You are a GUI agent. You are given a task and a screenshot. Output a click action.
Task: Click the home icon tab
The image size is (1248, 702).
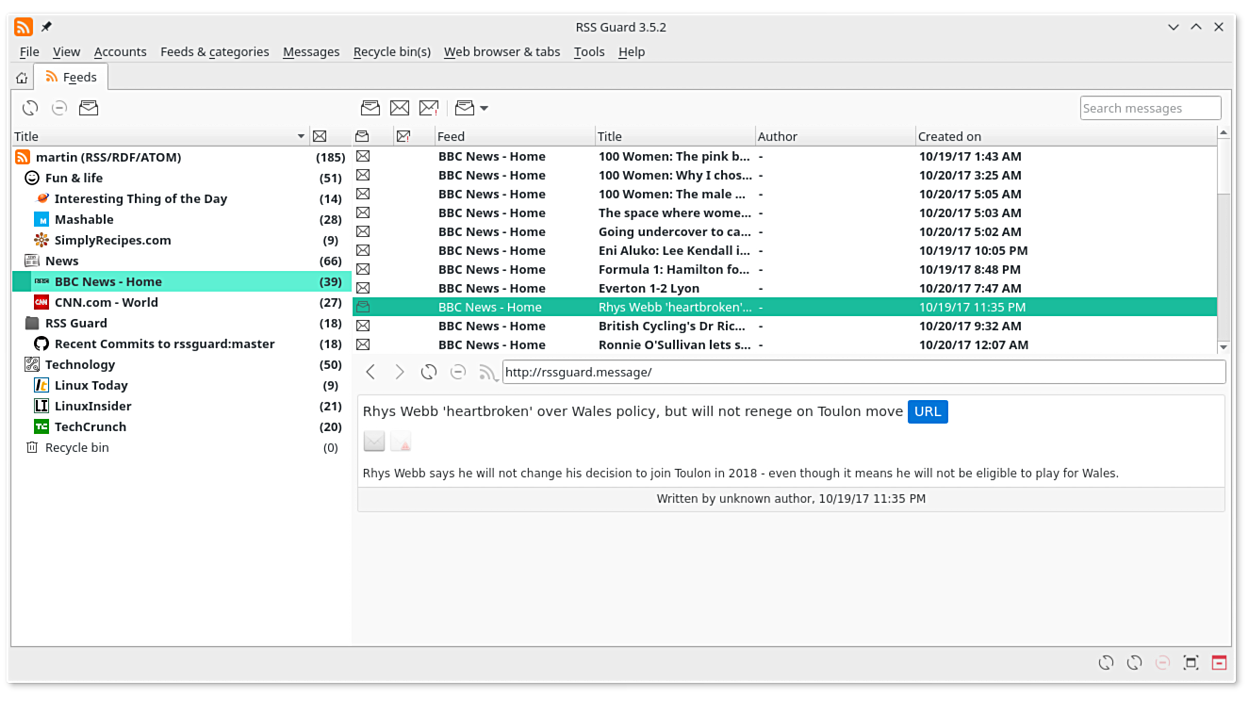pos(22,78)
